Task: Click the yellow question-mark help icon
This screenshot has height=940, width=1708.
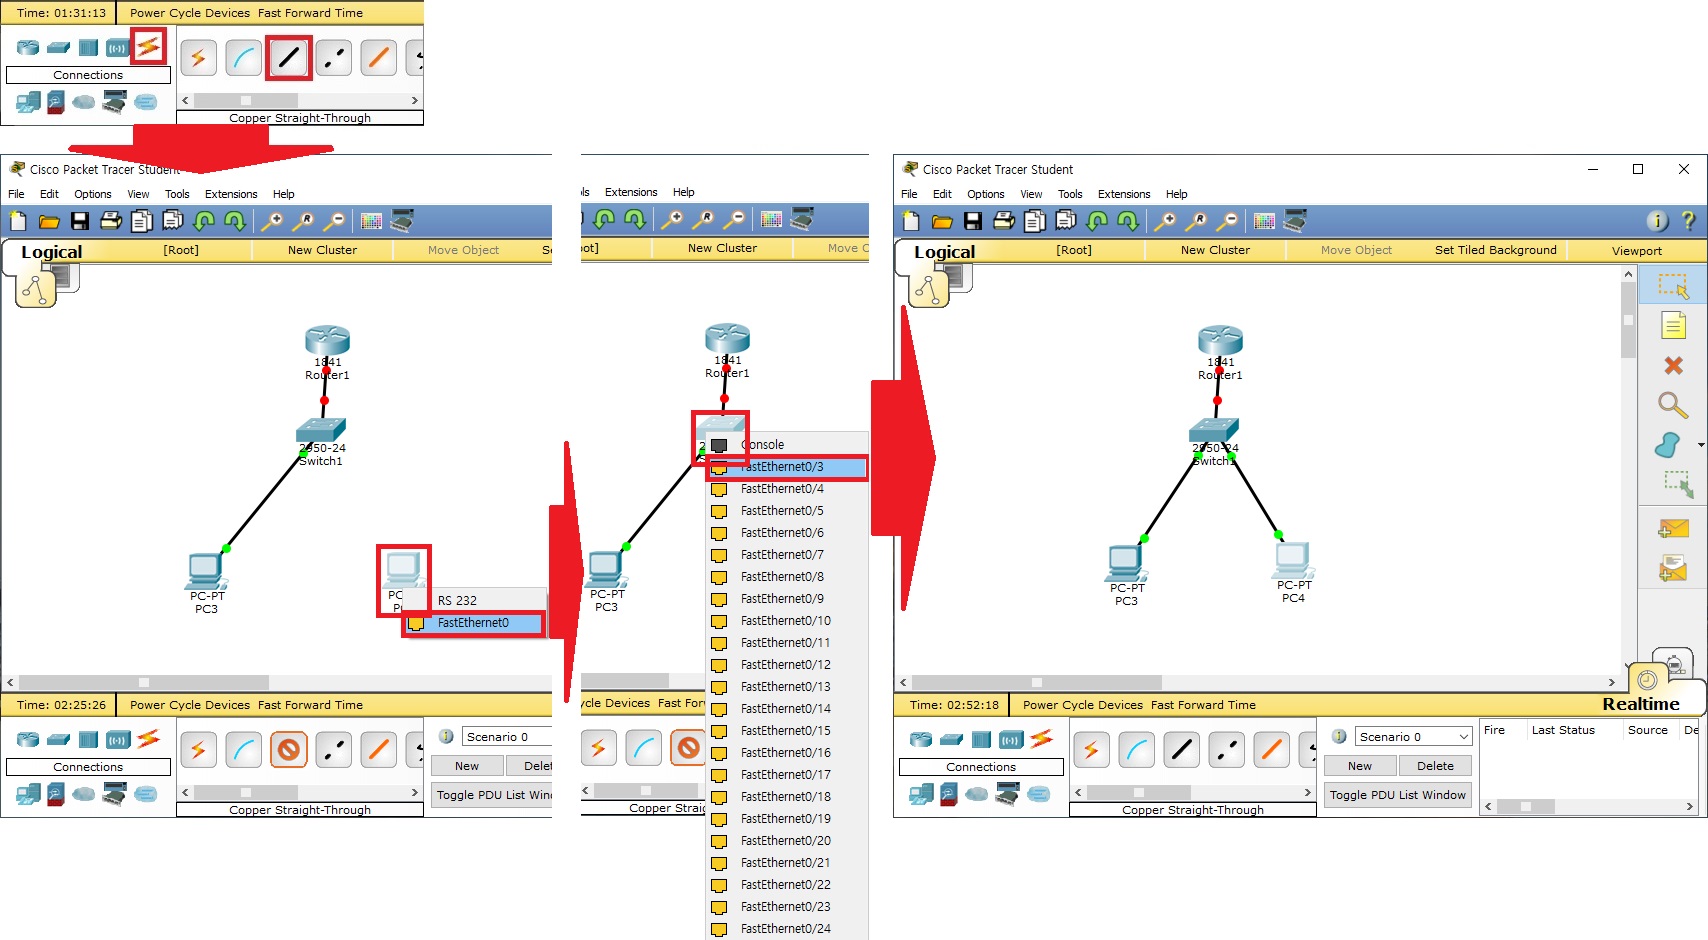Action: [1689, 221]
